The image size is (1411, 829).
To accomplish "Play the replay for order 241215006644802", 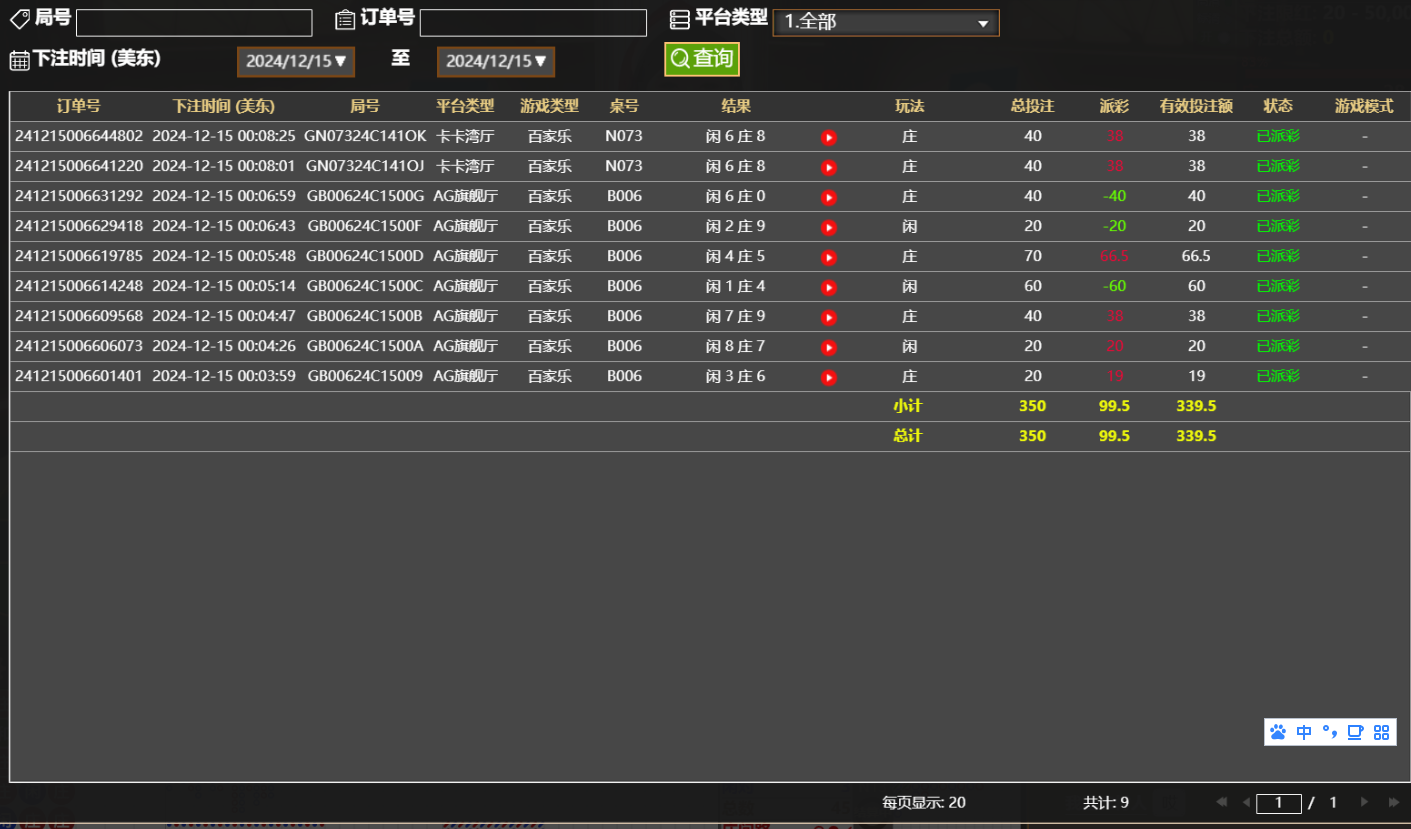I will tap(828, 137).
